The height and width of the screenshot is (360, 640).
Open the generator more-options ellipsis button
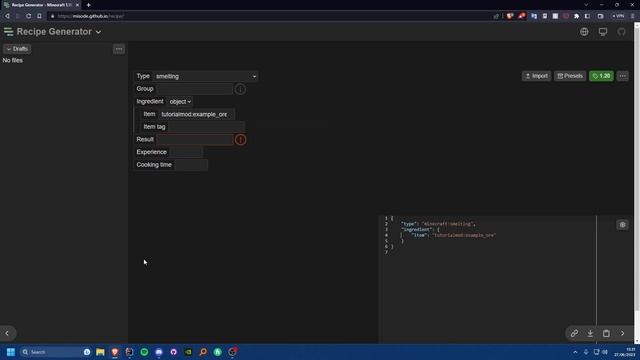tap(622, 76)
